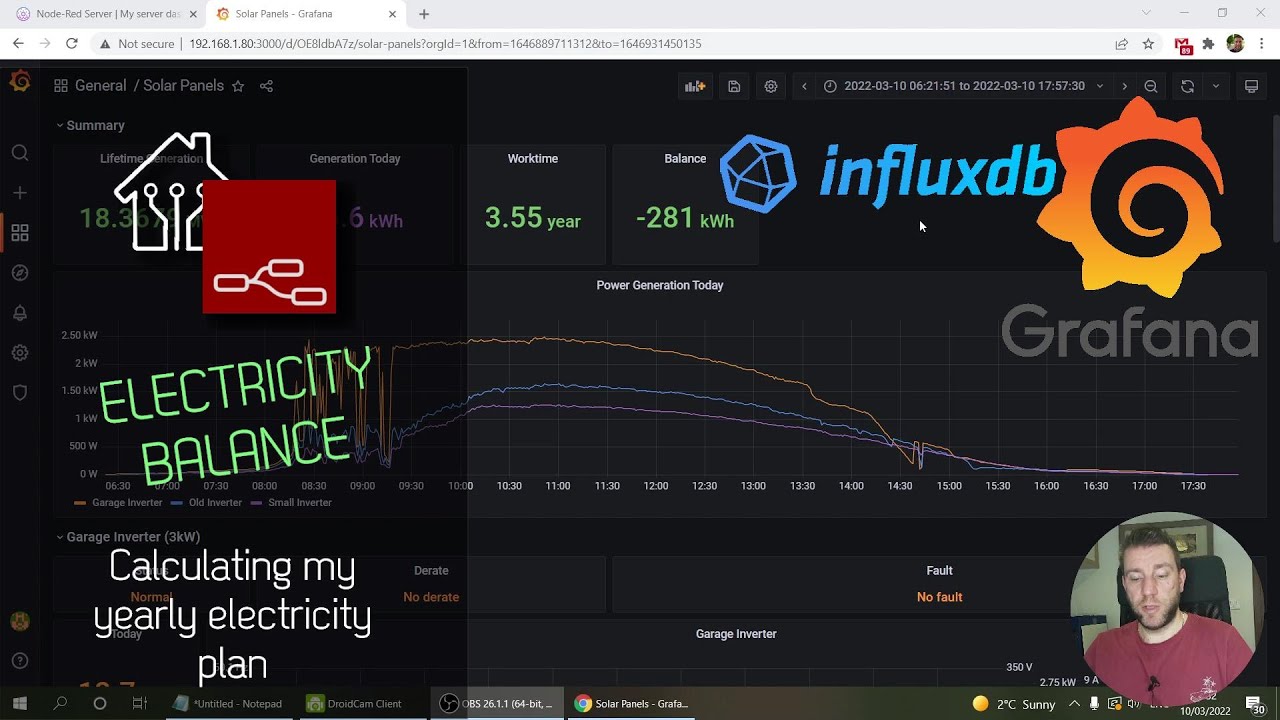Collapse the Summary row

point(90,126)
